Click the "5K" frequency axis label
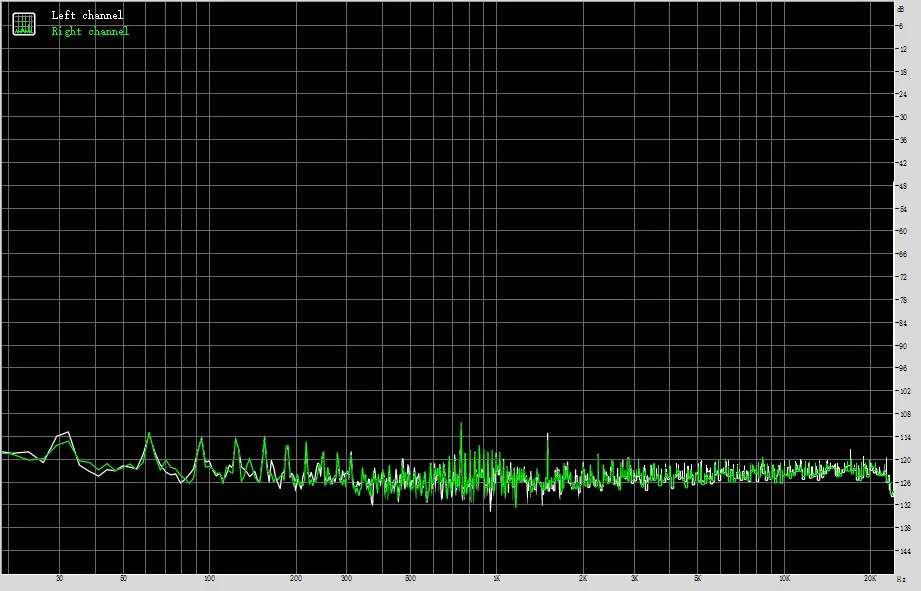 click(x=697, y=579)
